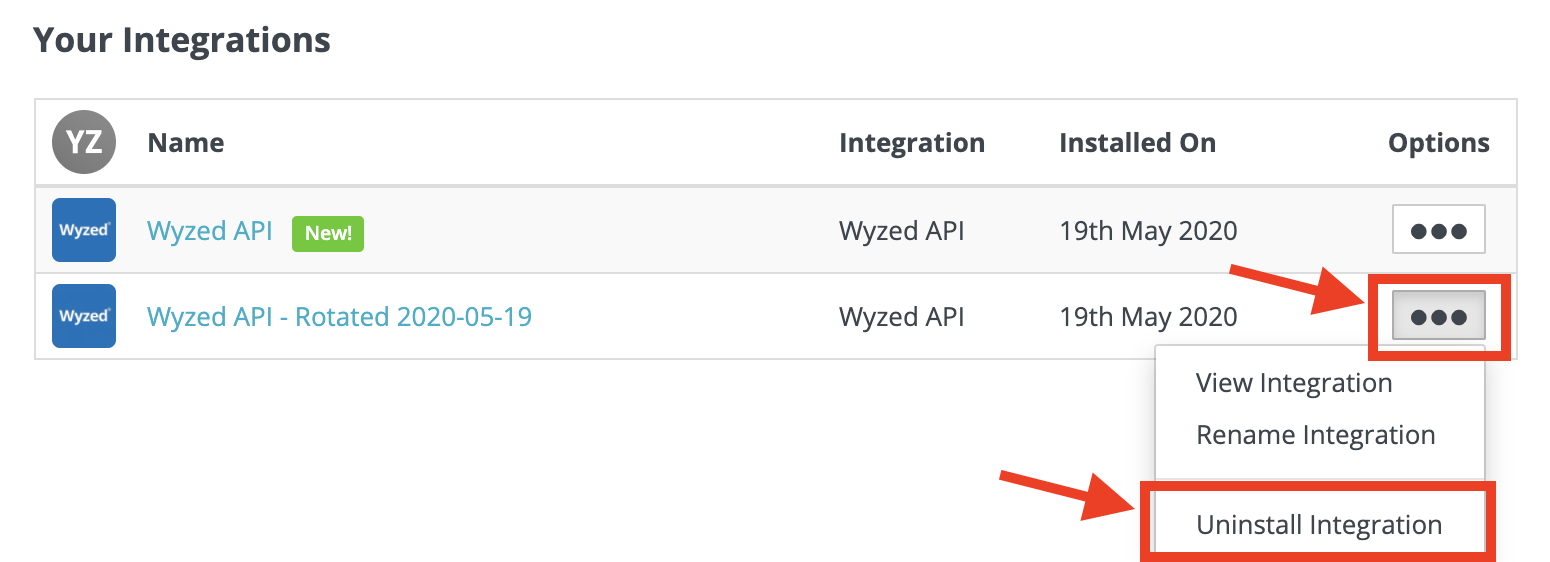Click the green New! badge
Screen dimensions: 1550x562
pyautogui.click(x=328, y=232)
